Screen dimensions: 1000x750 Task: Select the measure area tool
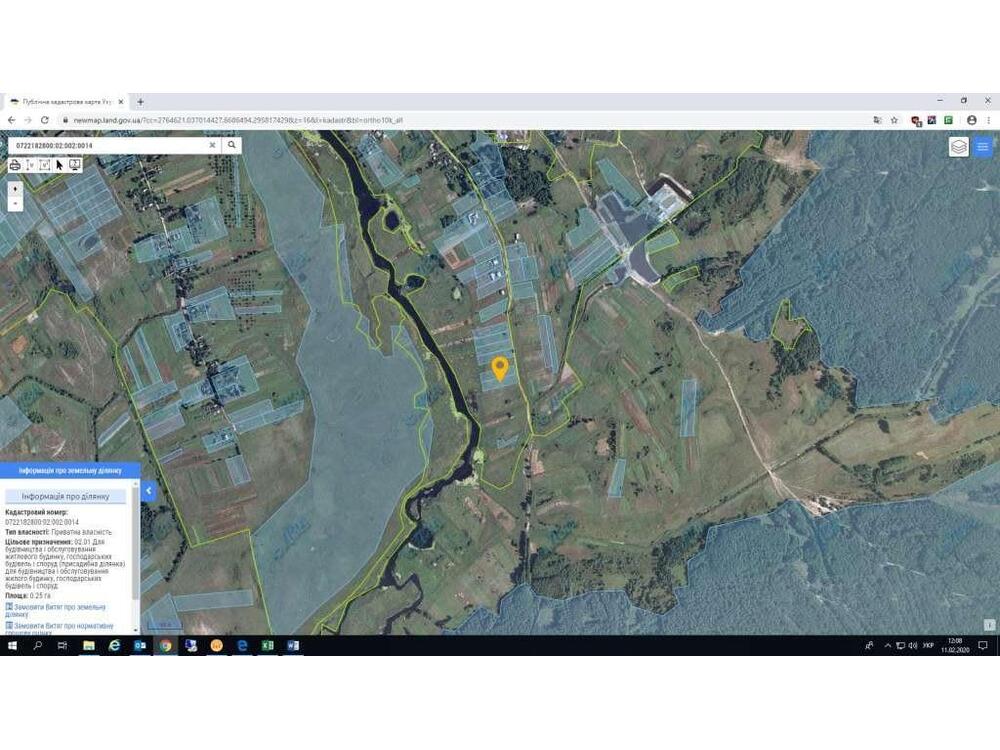click(x=45, y=165)
